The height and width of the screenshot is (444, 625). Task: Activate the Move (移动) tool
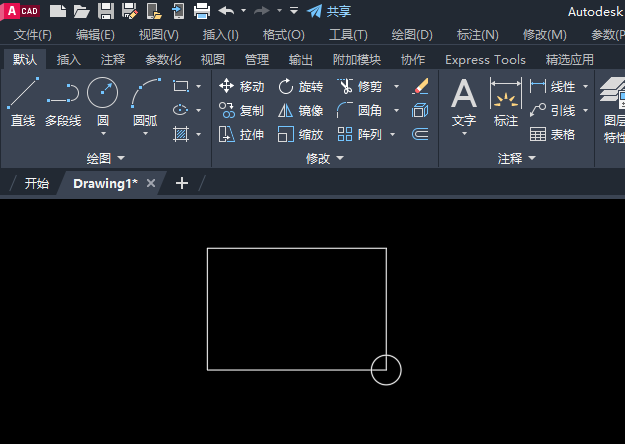coord(242,86)
